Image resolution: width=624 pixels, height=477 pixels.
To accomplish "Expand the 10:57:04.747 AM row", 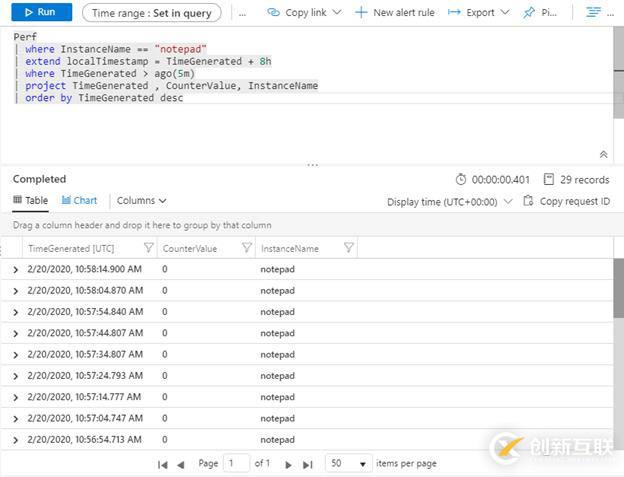I will (16, 419).
